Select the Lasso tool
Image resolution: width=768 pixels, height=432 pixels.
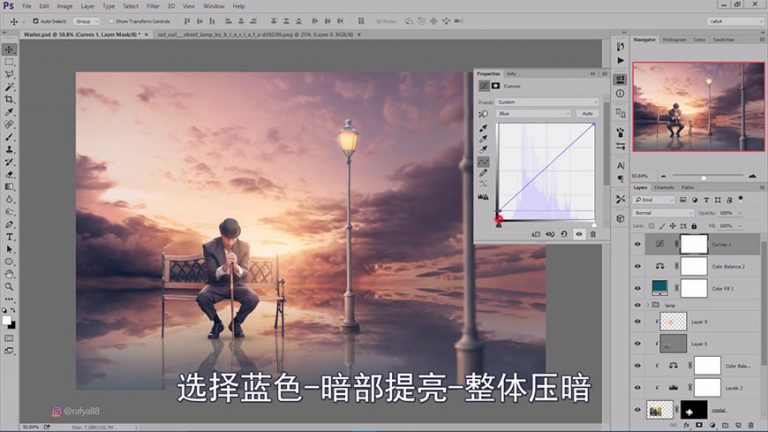[9, 74]
